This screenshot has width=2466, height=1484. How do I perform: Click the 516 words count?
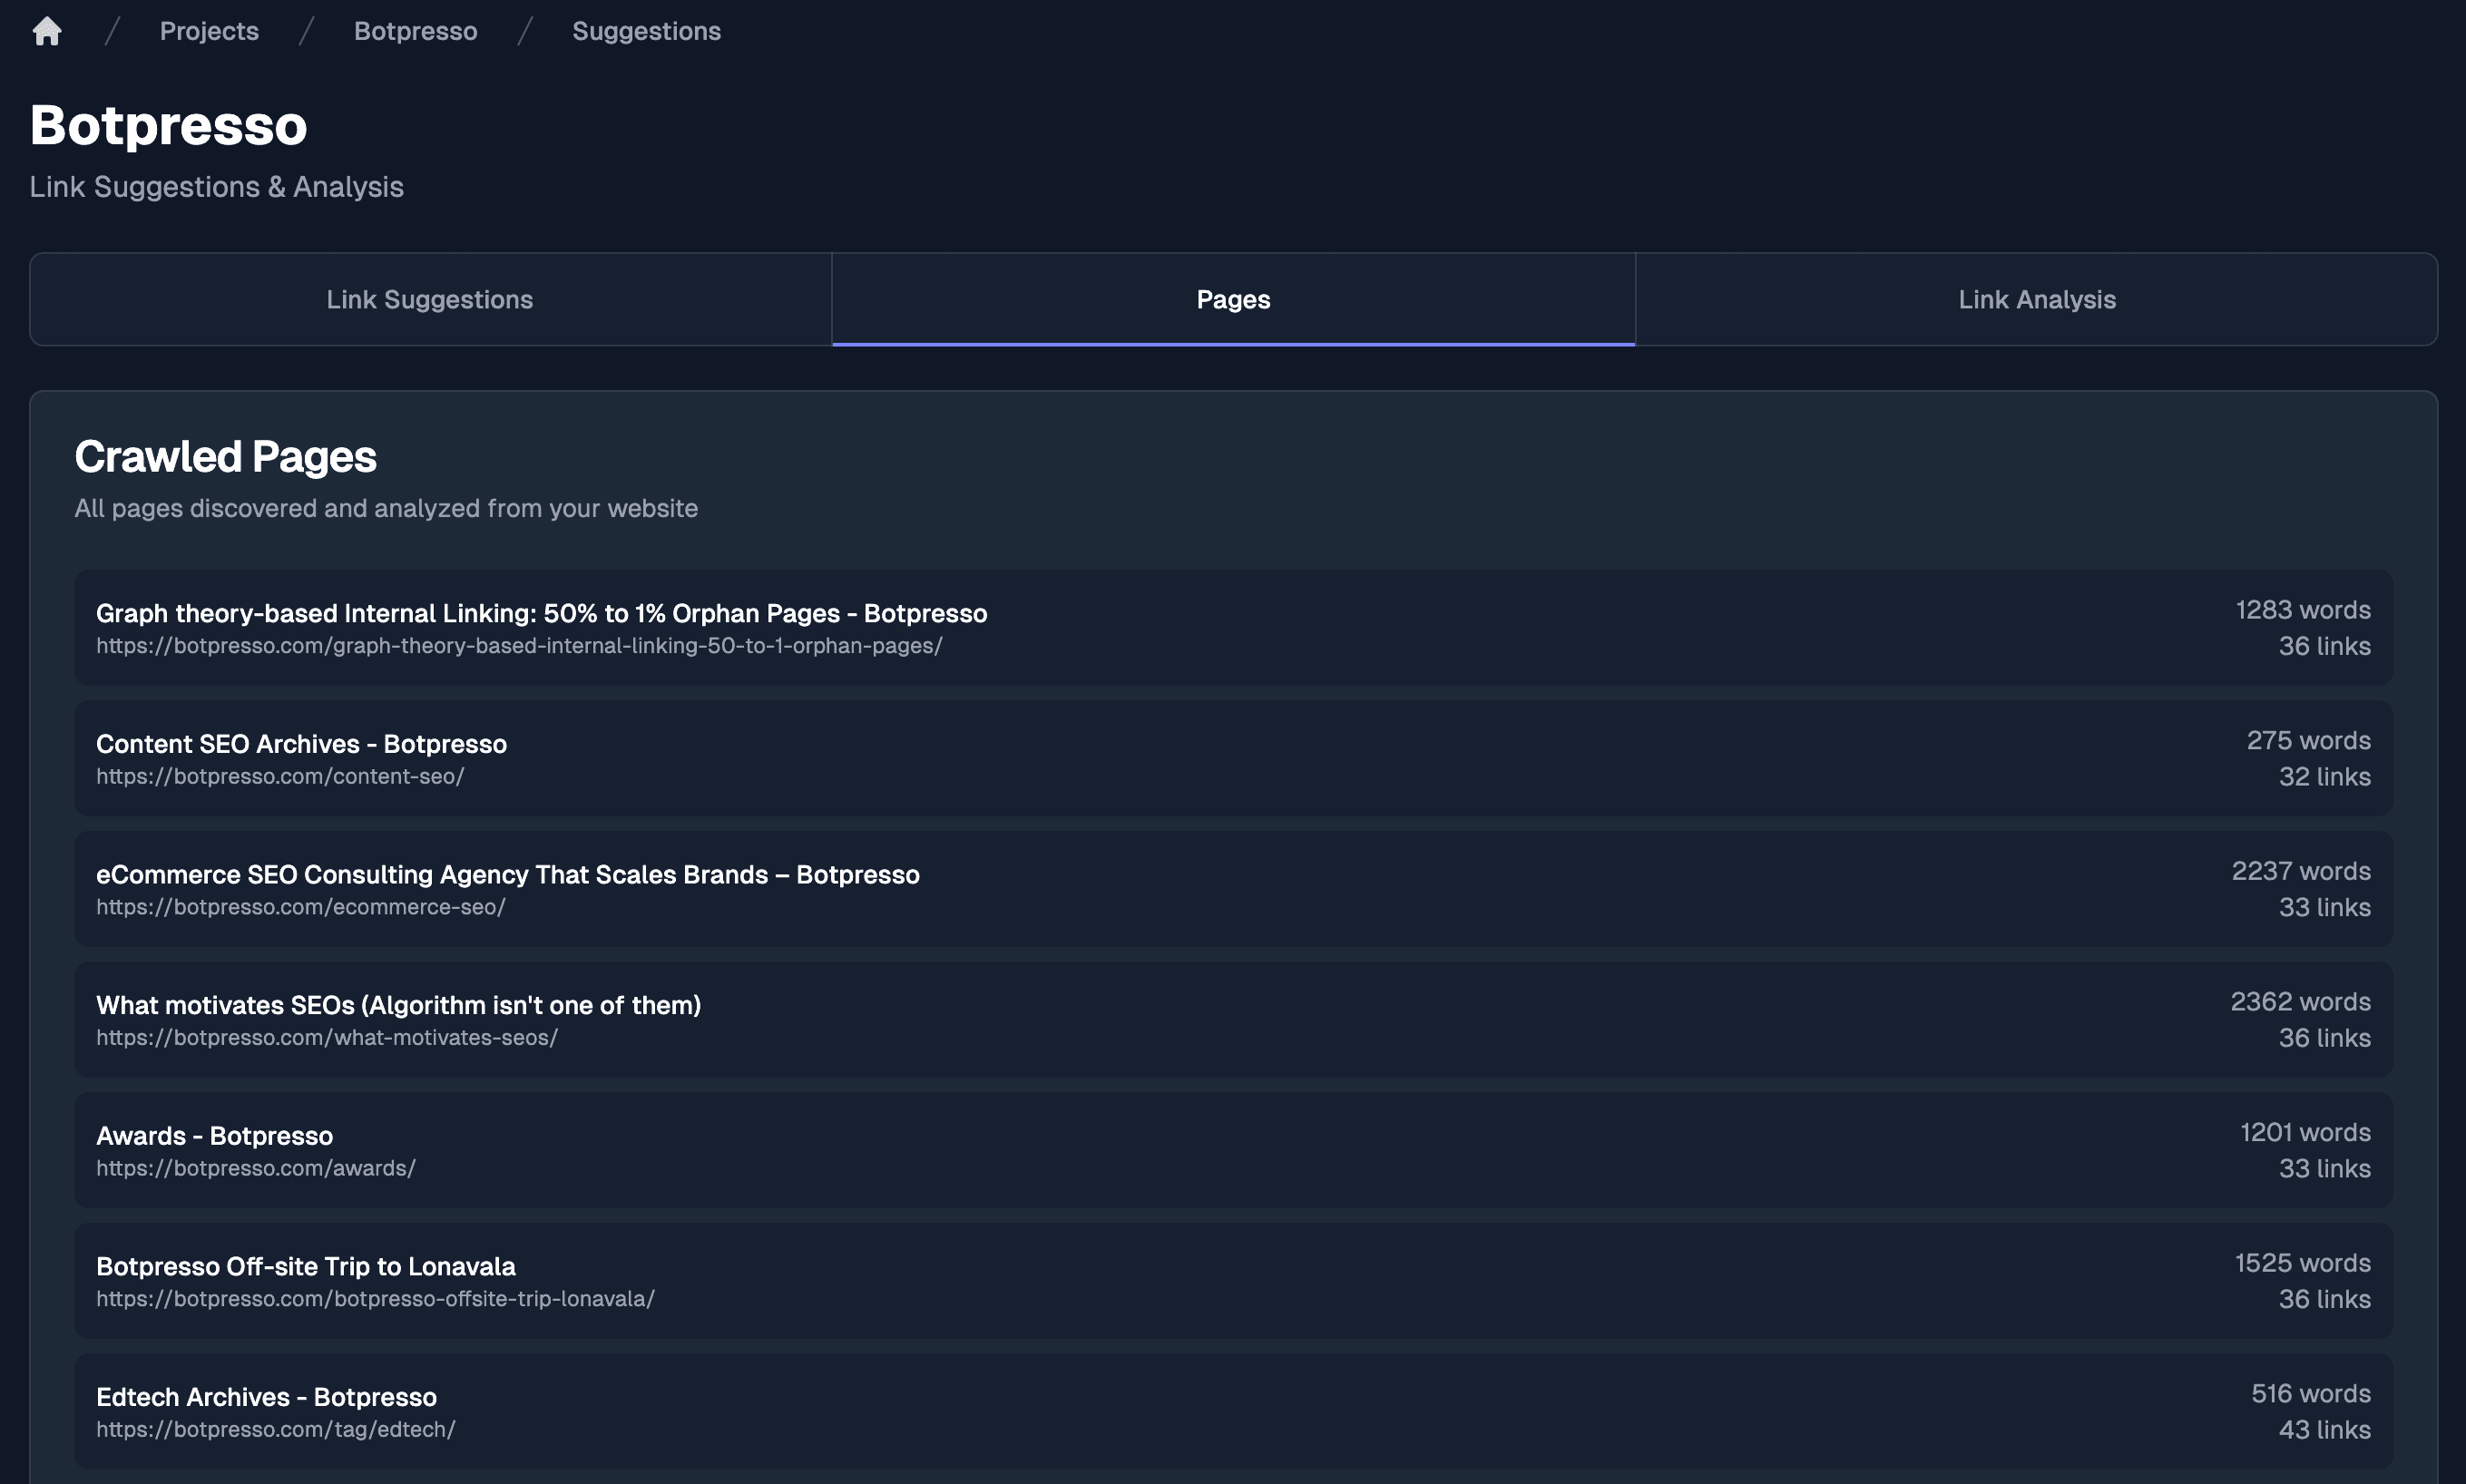(2311, 1394)
